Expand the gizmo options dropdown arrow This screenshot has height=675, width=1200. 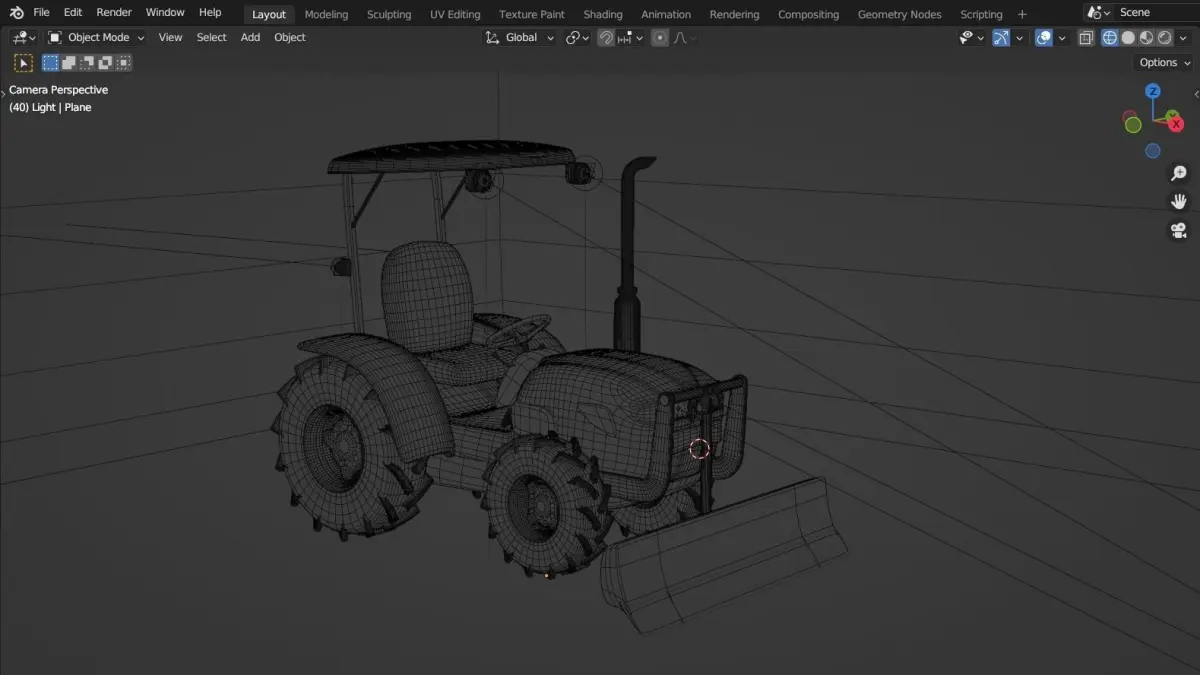click(1019, 37)
